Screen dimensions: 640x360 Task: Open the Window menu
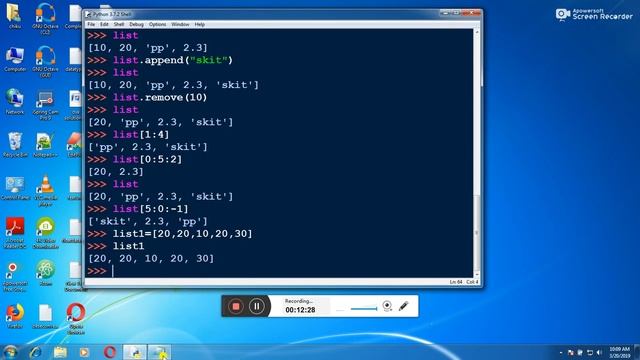(x=180, y=24)
